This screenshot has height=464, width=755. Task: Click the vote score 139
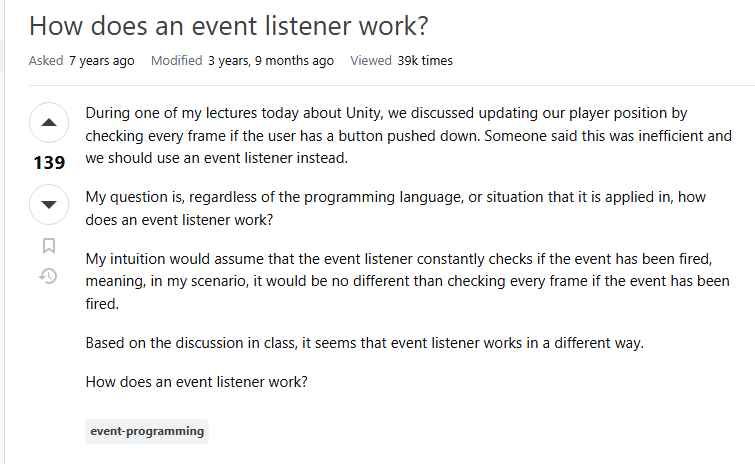coord(49,163)
